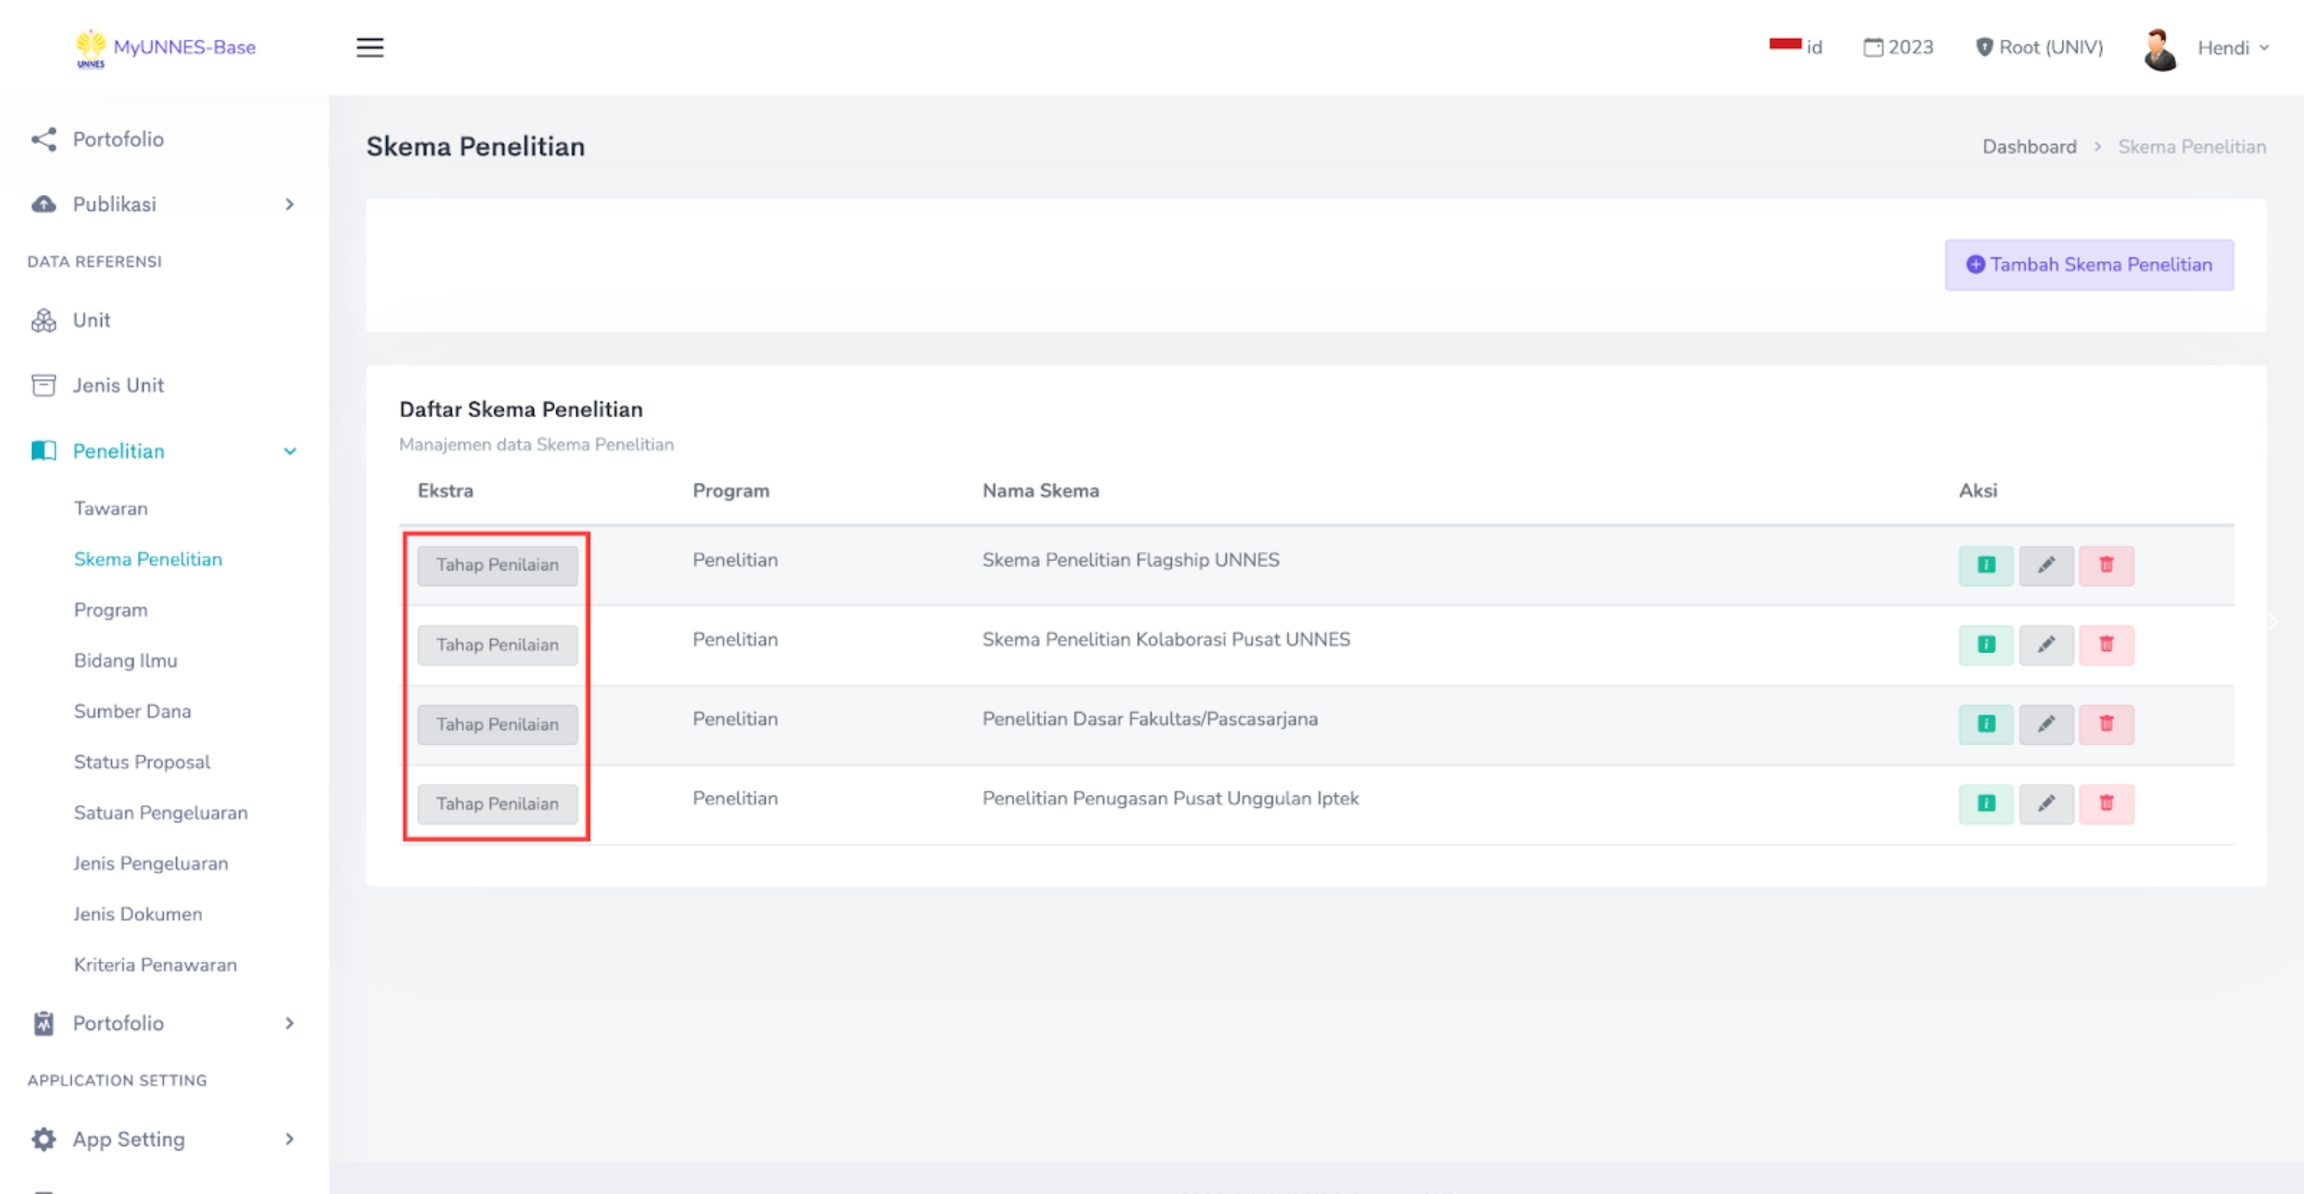Viewport: 2304px width, 1194px height.
Task: Click trash icon for Pusat Unggulan Iptek row
Action: pyautogui.click(x=2106, y=803)
